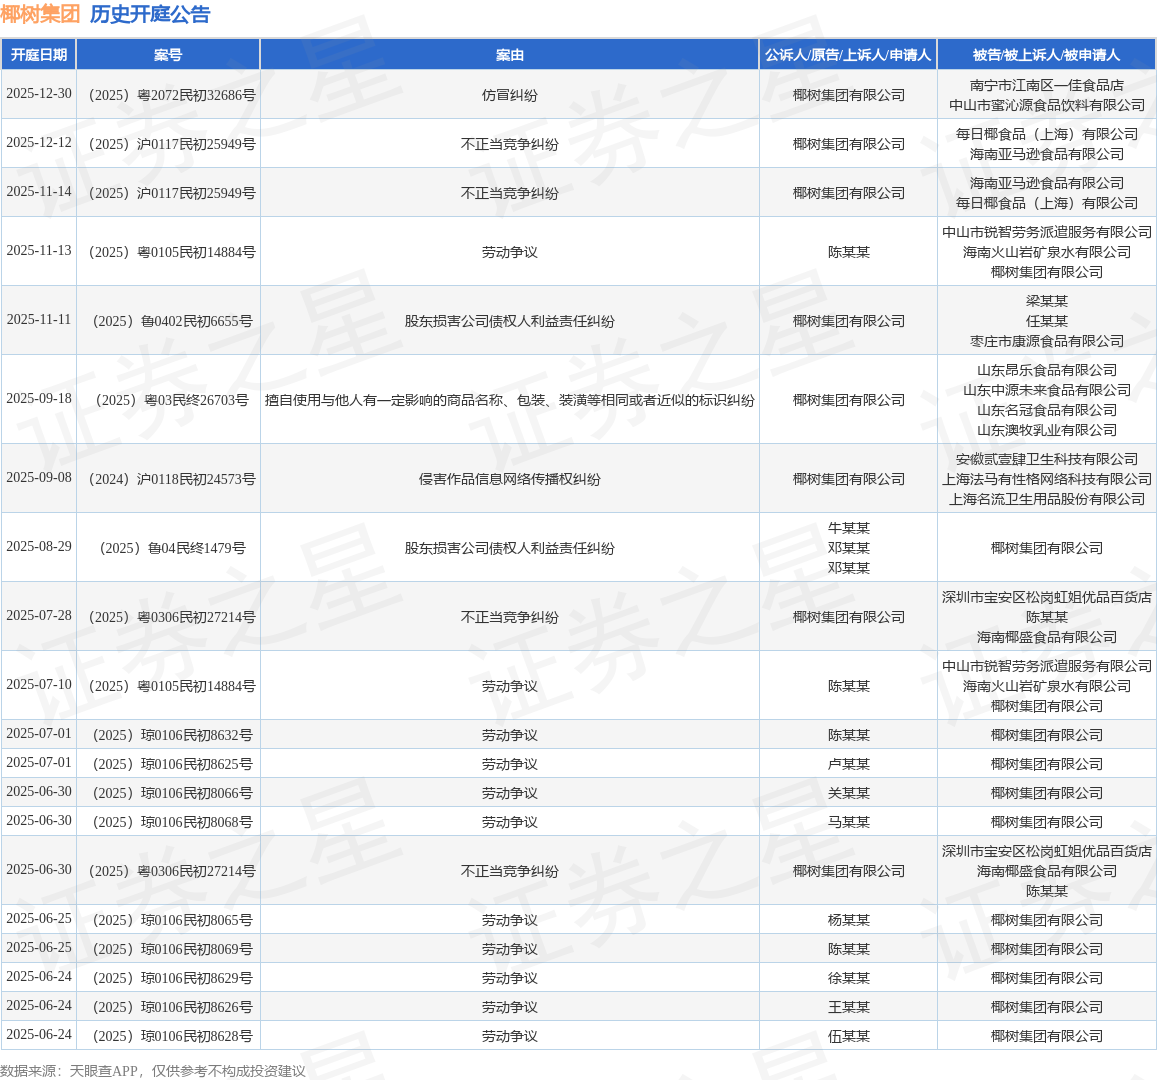This screenshot has width=1157, height=1080.
Task: Click the date 2025-09-18
Action: click(39, 398)
